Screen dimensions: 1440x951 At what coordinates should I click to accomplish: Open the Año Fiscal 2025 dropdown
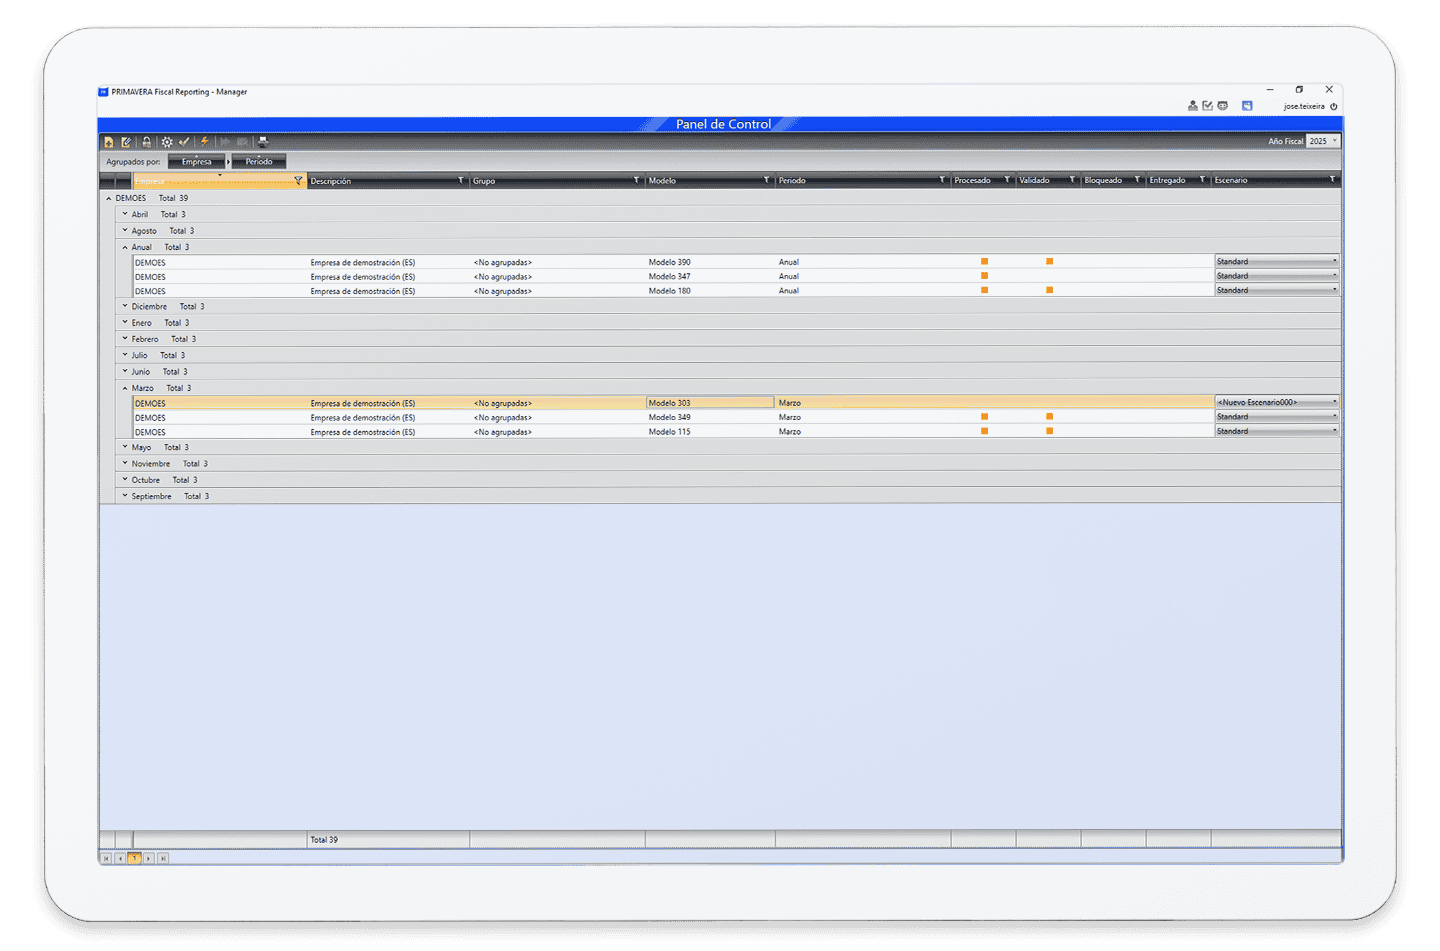[x=1334, y=141]
